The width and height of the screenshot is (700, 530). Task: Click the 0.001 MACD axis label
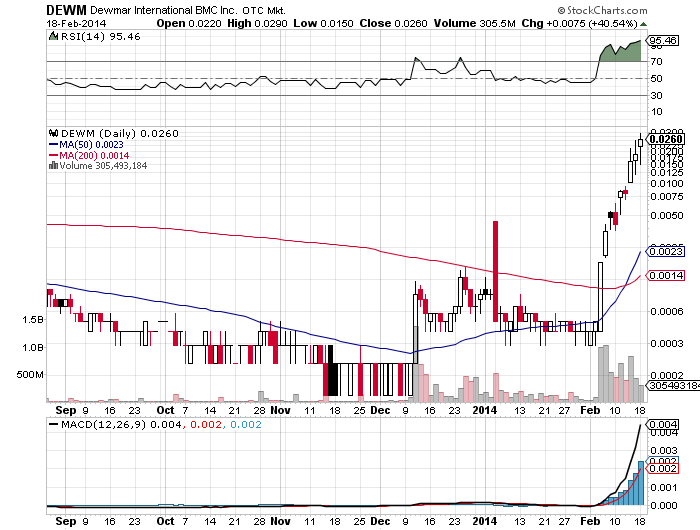click(x=665, y=488)
